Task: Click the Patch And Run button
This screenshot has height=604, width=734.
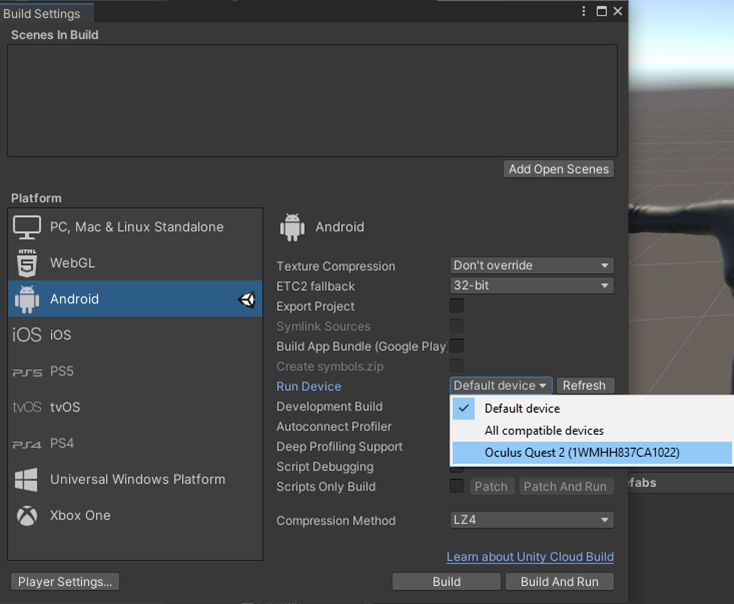Action: (565, 486)
